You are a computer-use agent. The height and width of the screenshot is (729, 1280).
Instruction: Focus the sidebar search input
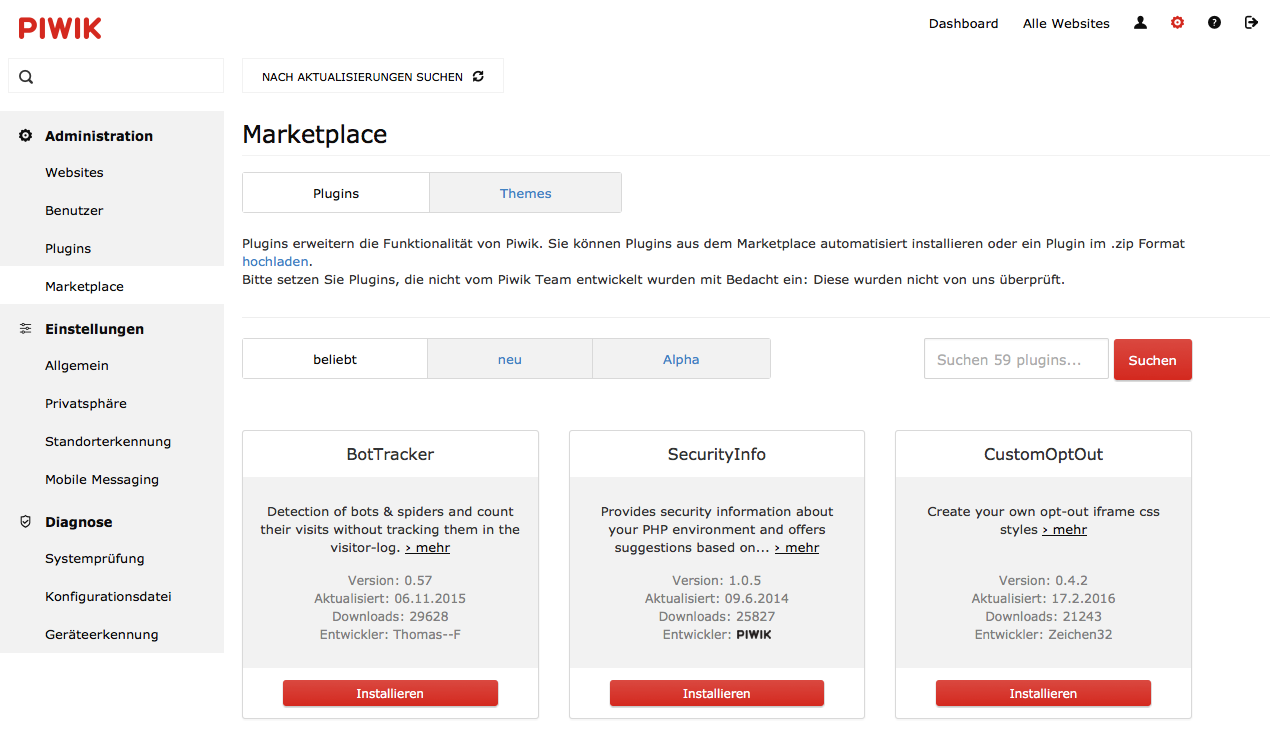pyautogui.click(x=116, y=76)
